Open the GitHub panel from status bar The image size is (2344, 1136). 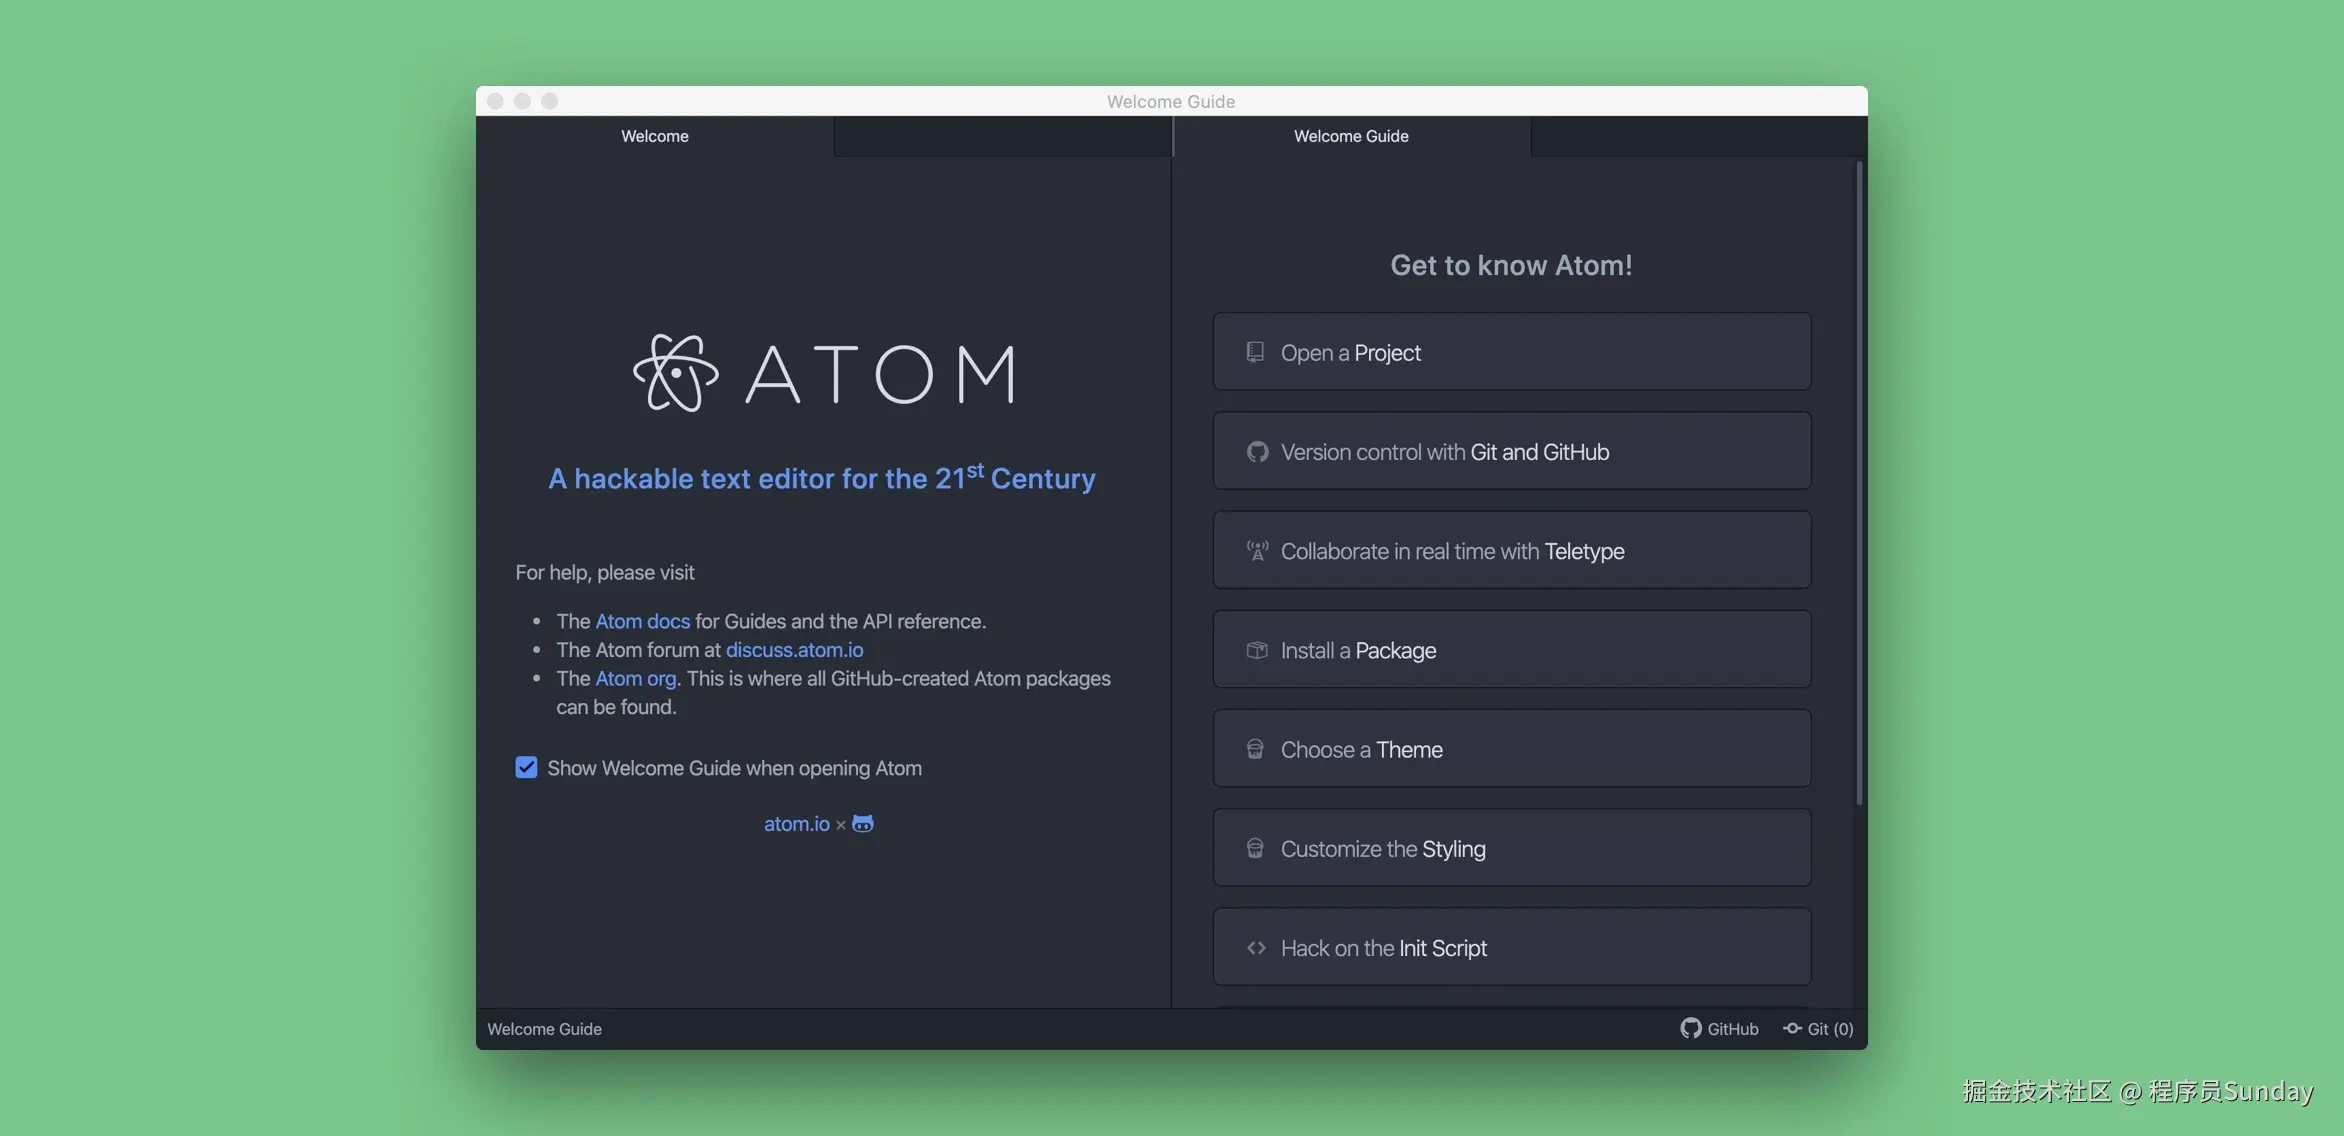(1719, 1029)
